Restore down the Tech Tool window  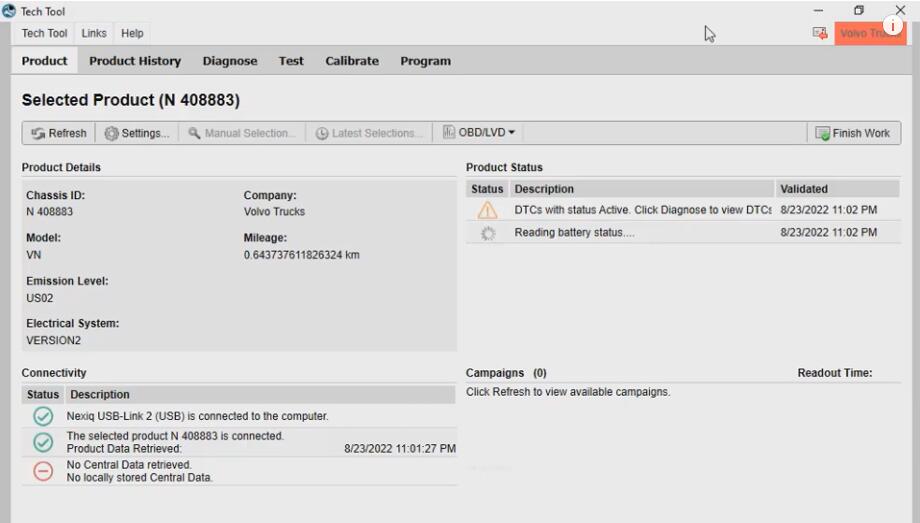(859, 10)
